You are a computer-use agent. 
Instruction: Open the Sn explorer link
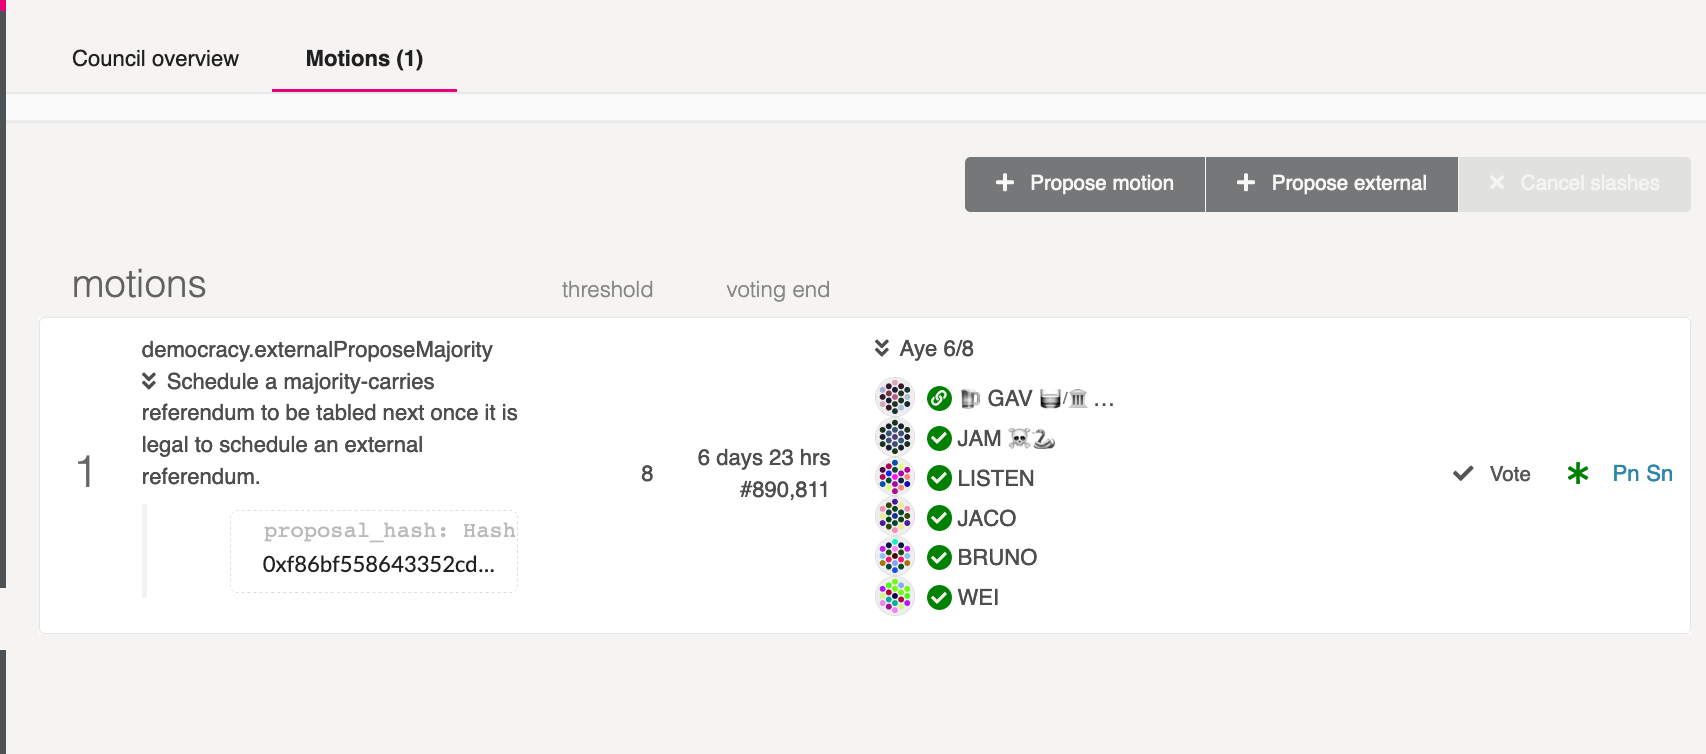1660,474
